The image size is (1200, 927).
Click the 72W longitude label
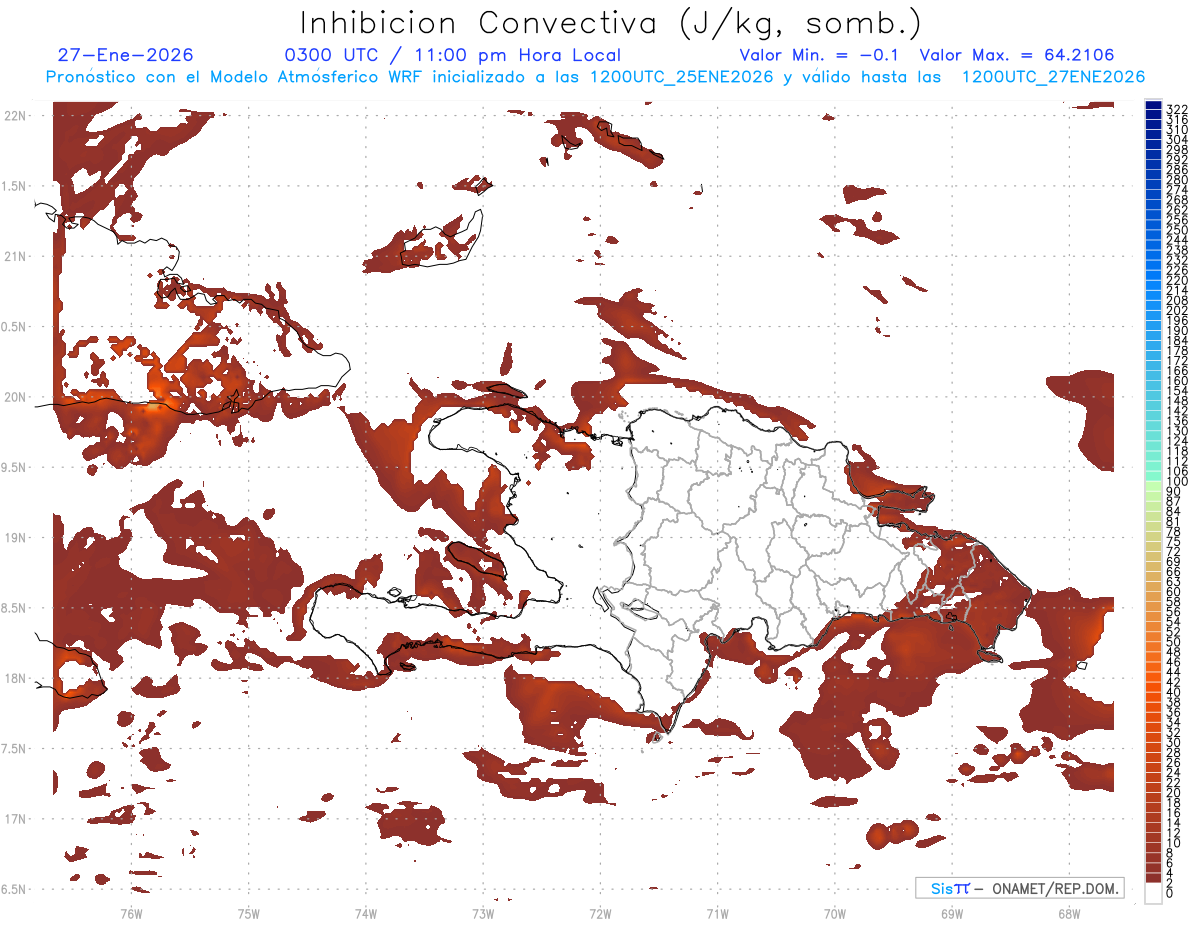(601, 914)
